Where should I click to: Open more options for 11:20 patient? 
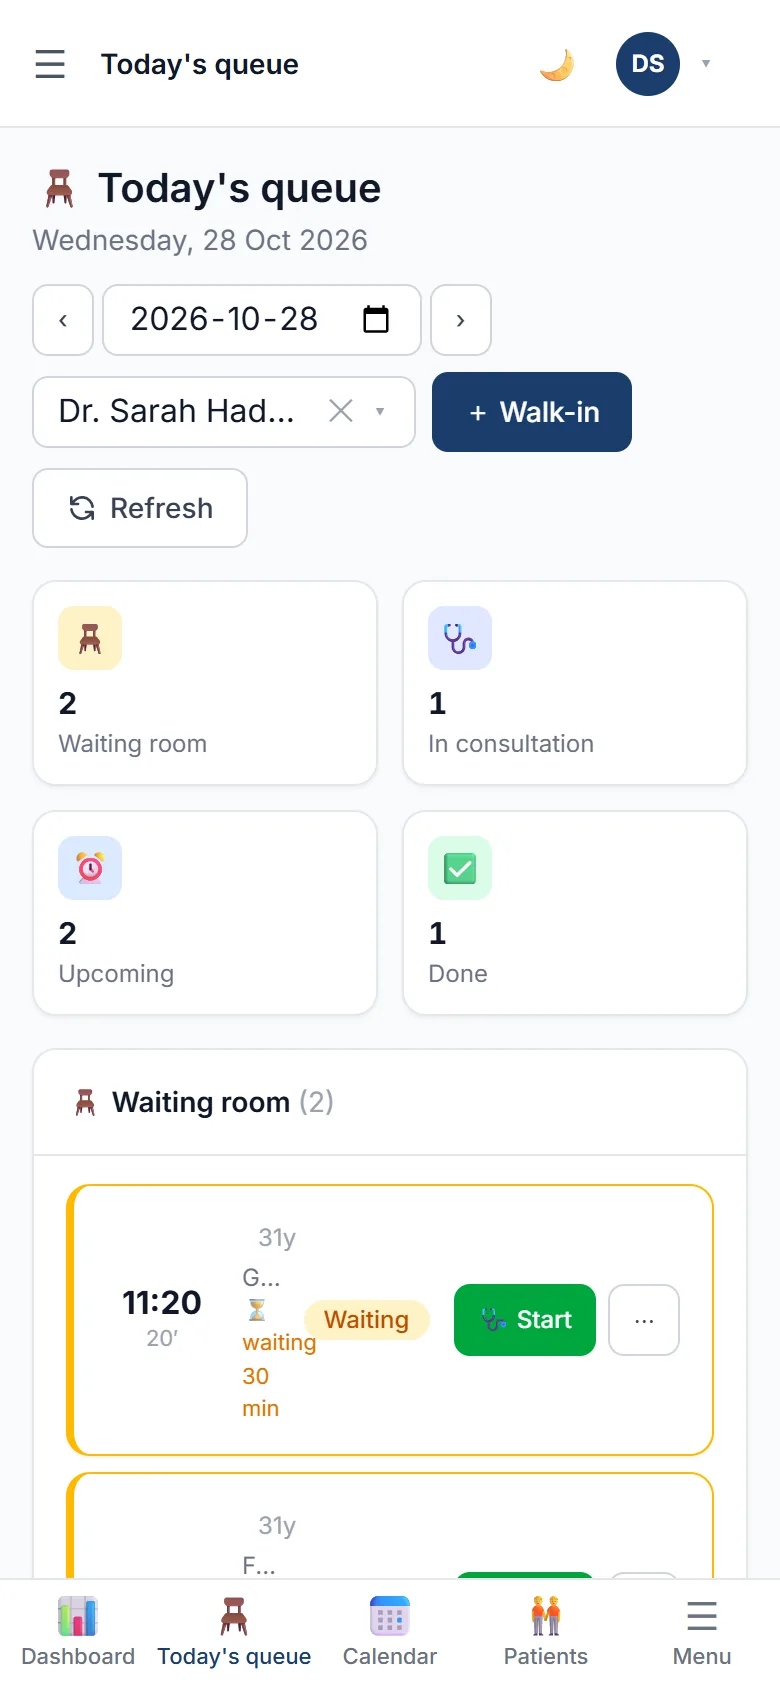tap(644, 1320)
